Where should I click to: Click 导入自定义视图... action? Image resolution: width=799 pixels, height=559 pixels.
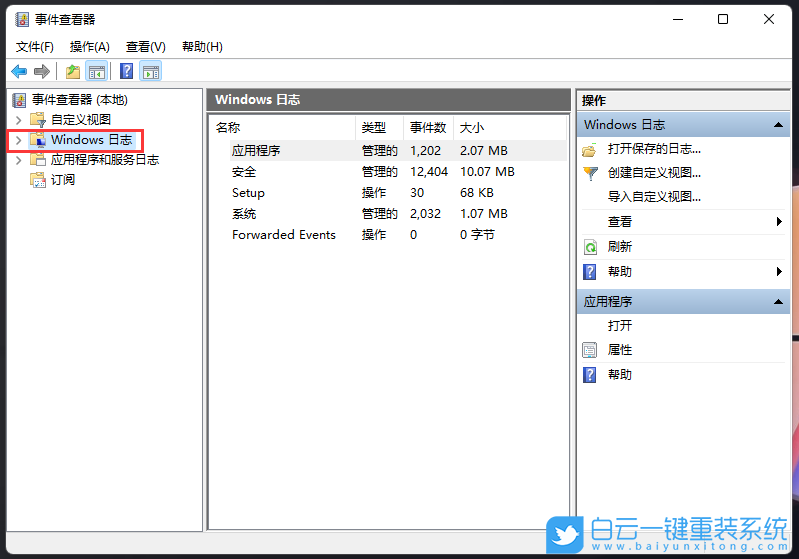(654, 197)
